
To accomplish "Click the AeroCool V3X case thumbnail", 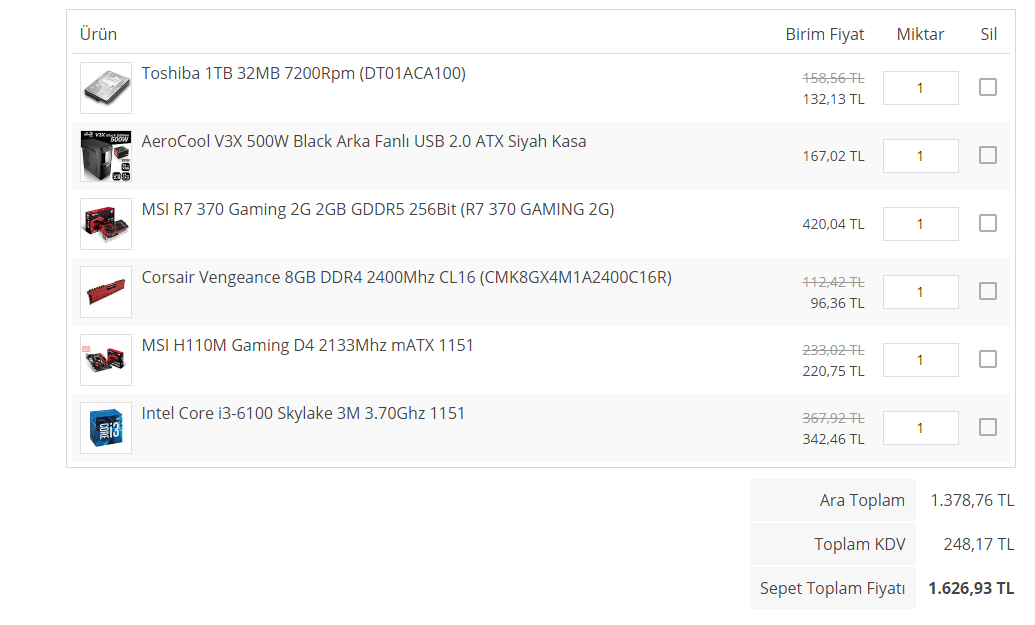I will tap(106, 156).
